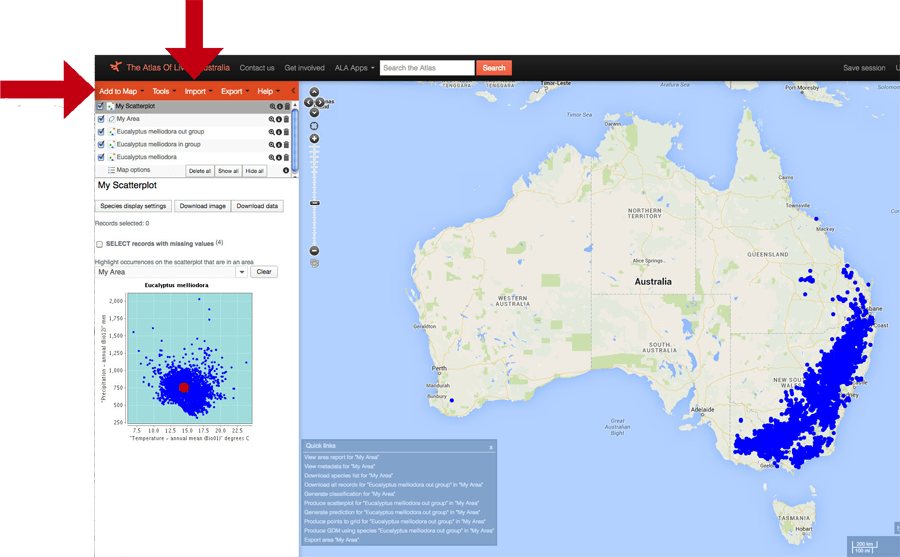Click the red point on the scatterplot

tap(184, 388)
